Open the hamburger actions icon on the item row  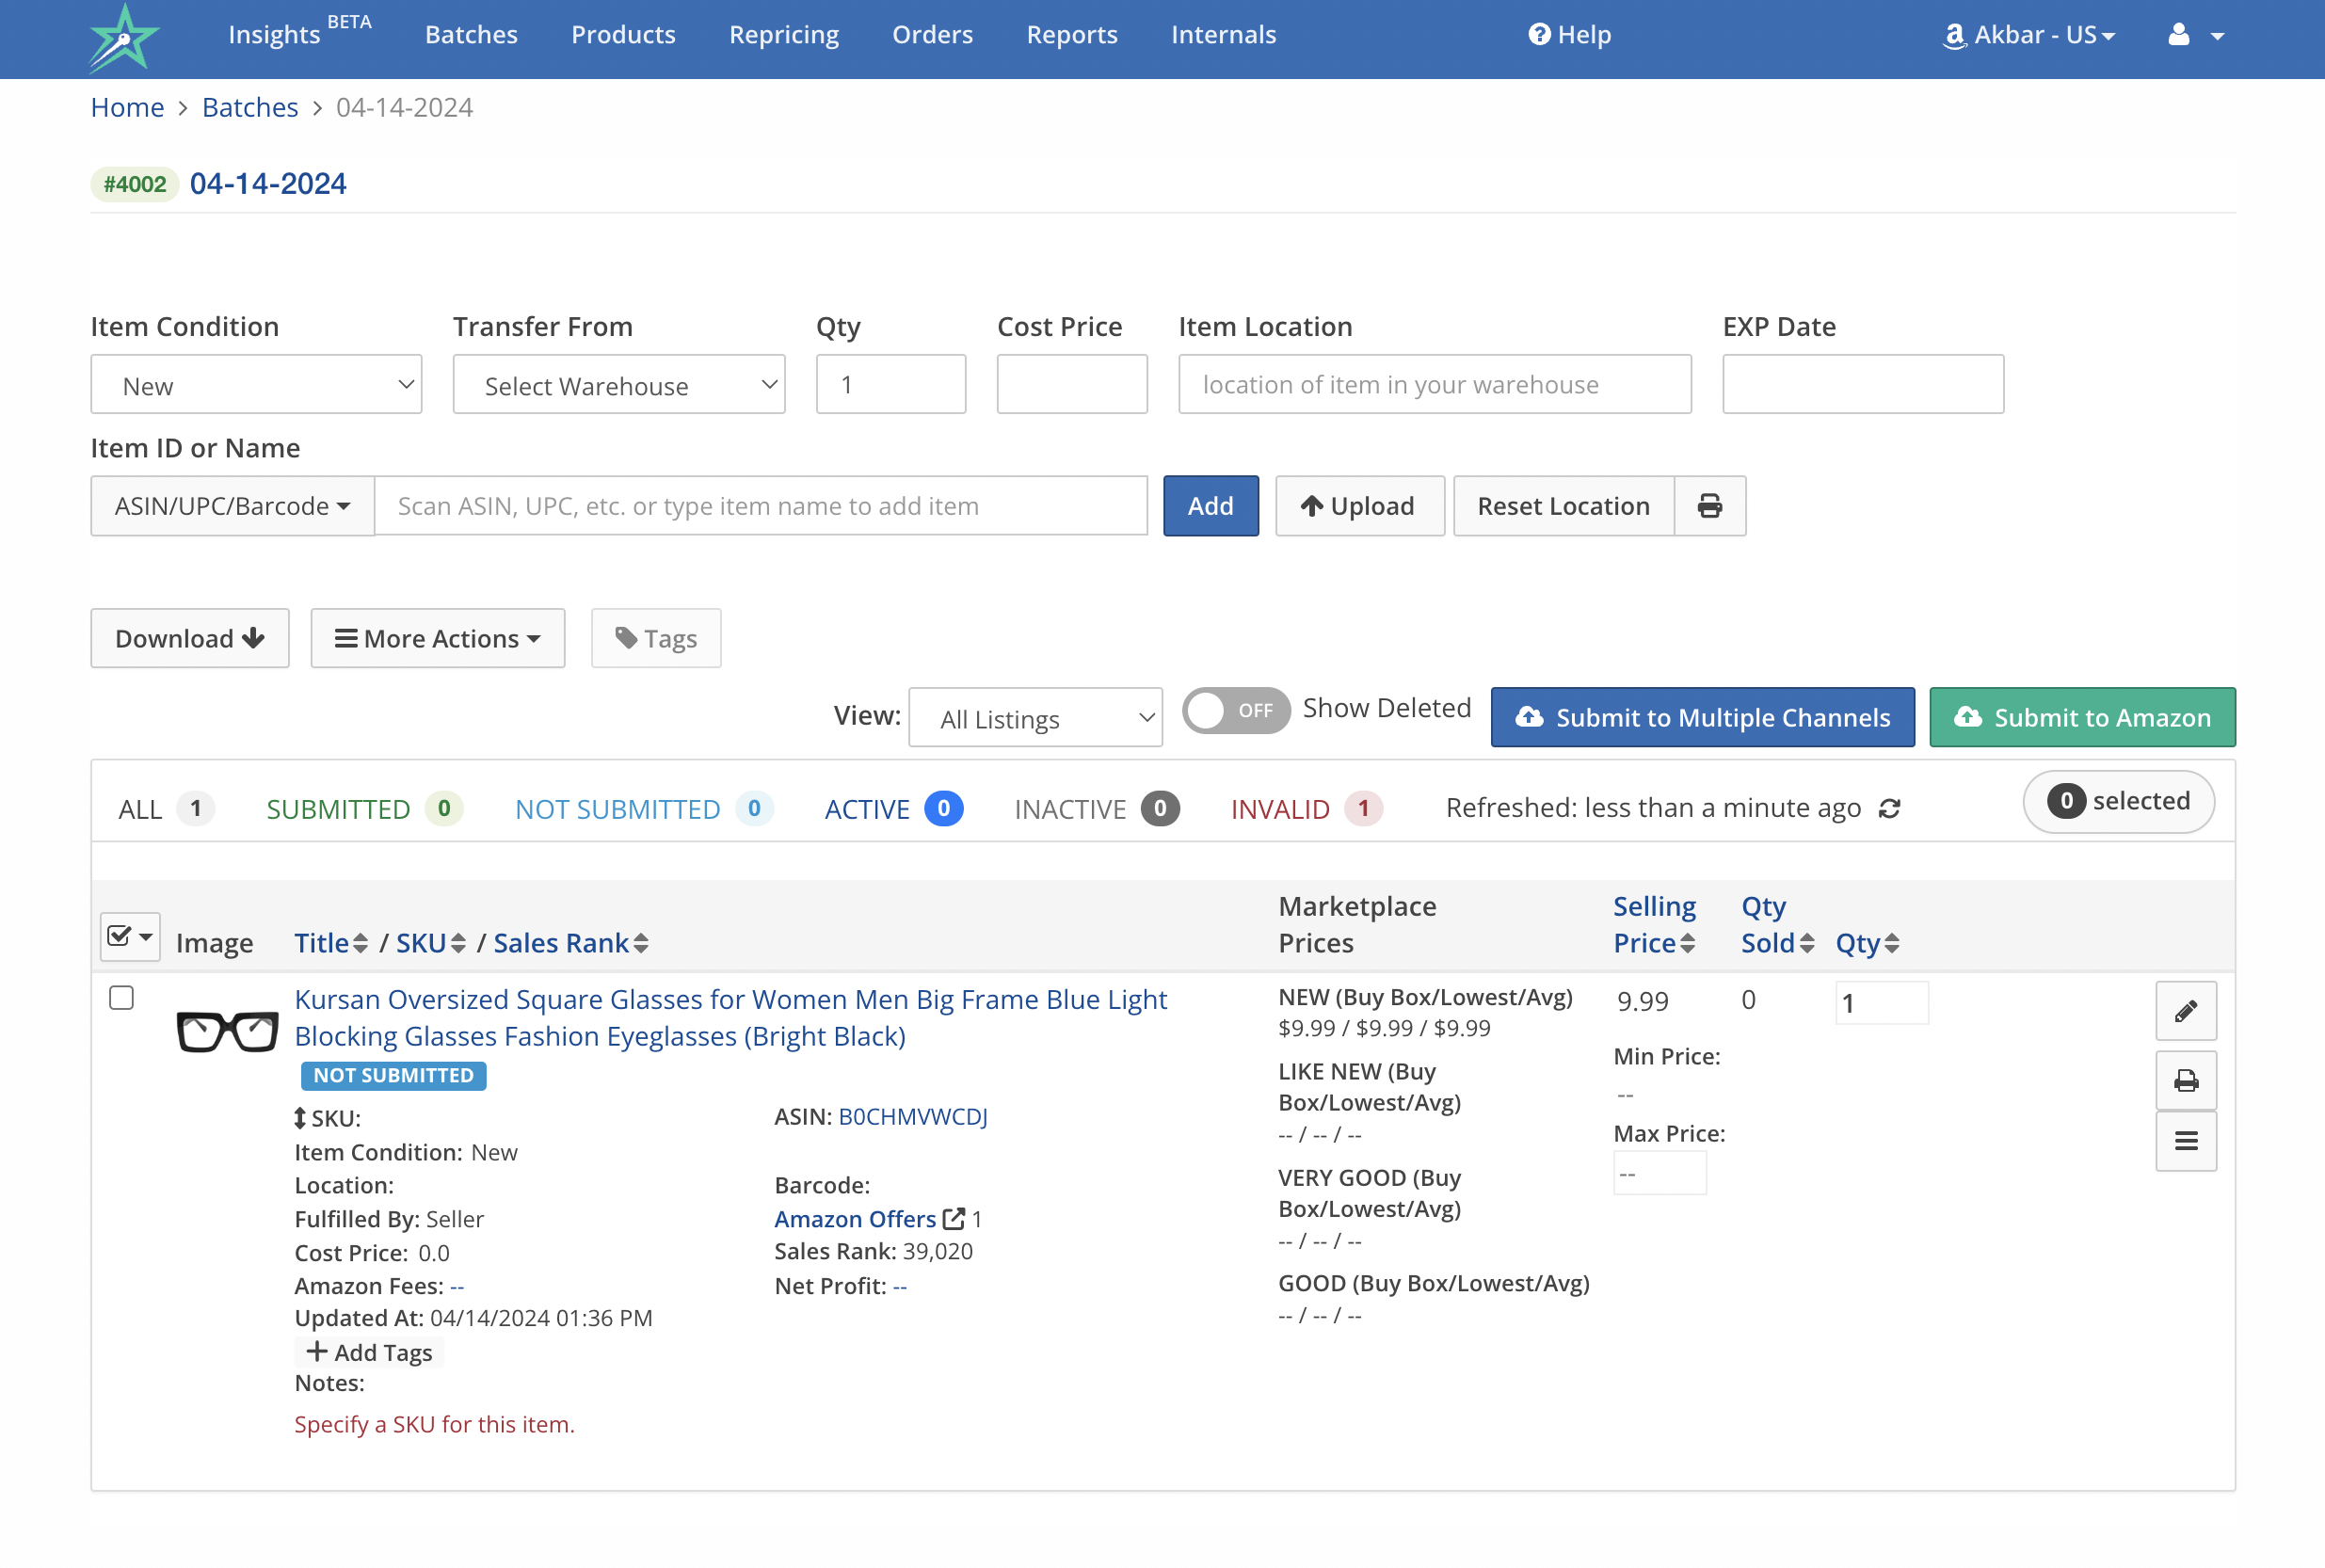tap(2186, 1141)
